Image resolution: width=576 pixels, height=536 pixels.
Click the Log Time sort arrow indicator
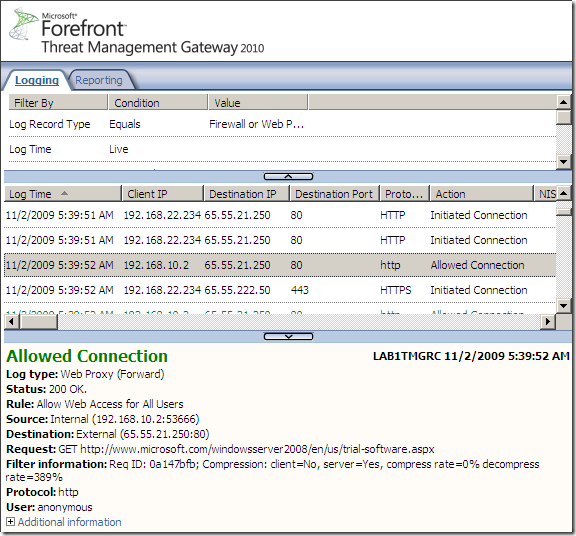click(x=65, y=193)
